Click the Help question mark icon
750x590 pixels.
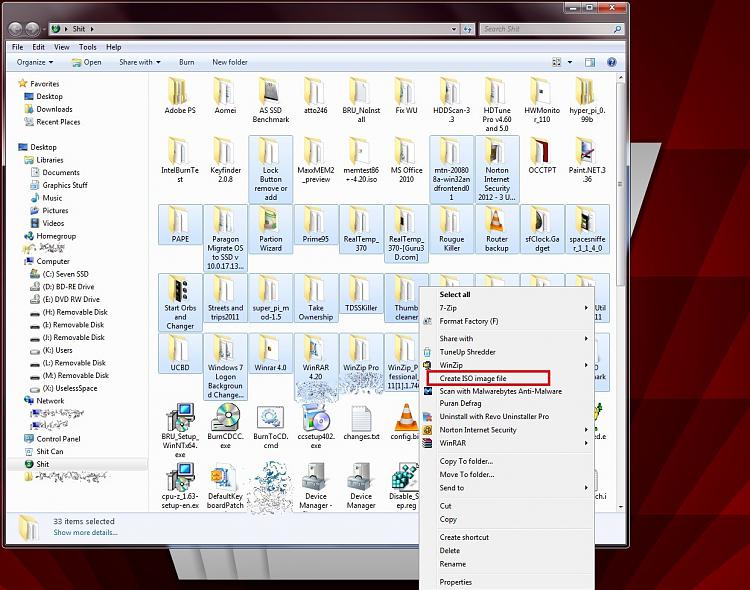(611, 62)
